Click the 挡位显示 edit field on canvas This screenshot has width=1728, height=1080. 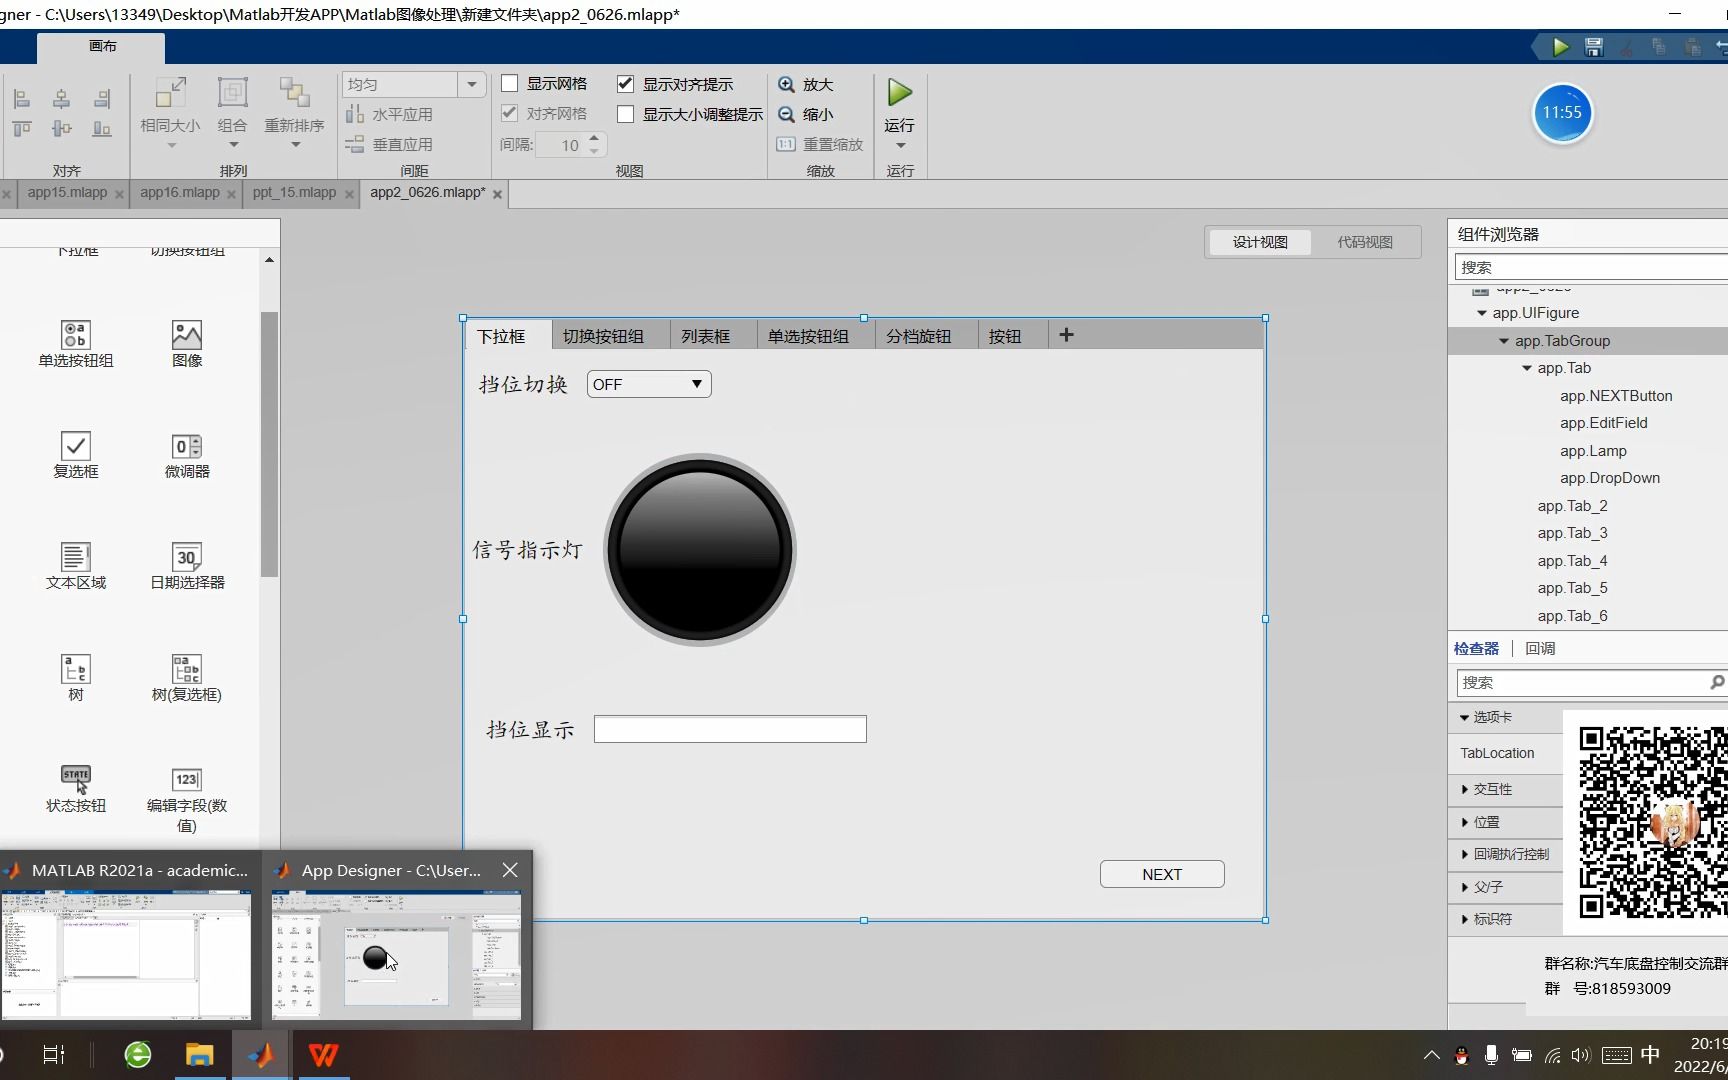(730, 729)
